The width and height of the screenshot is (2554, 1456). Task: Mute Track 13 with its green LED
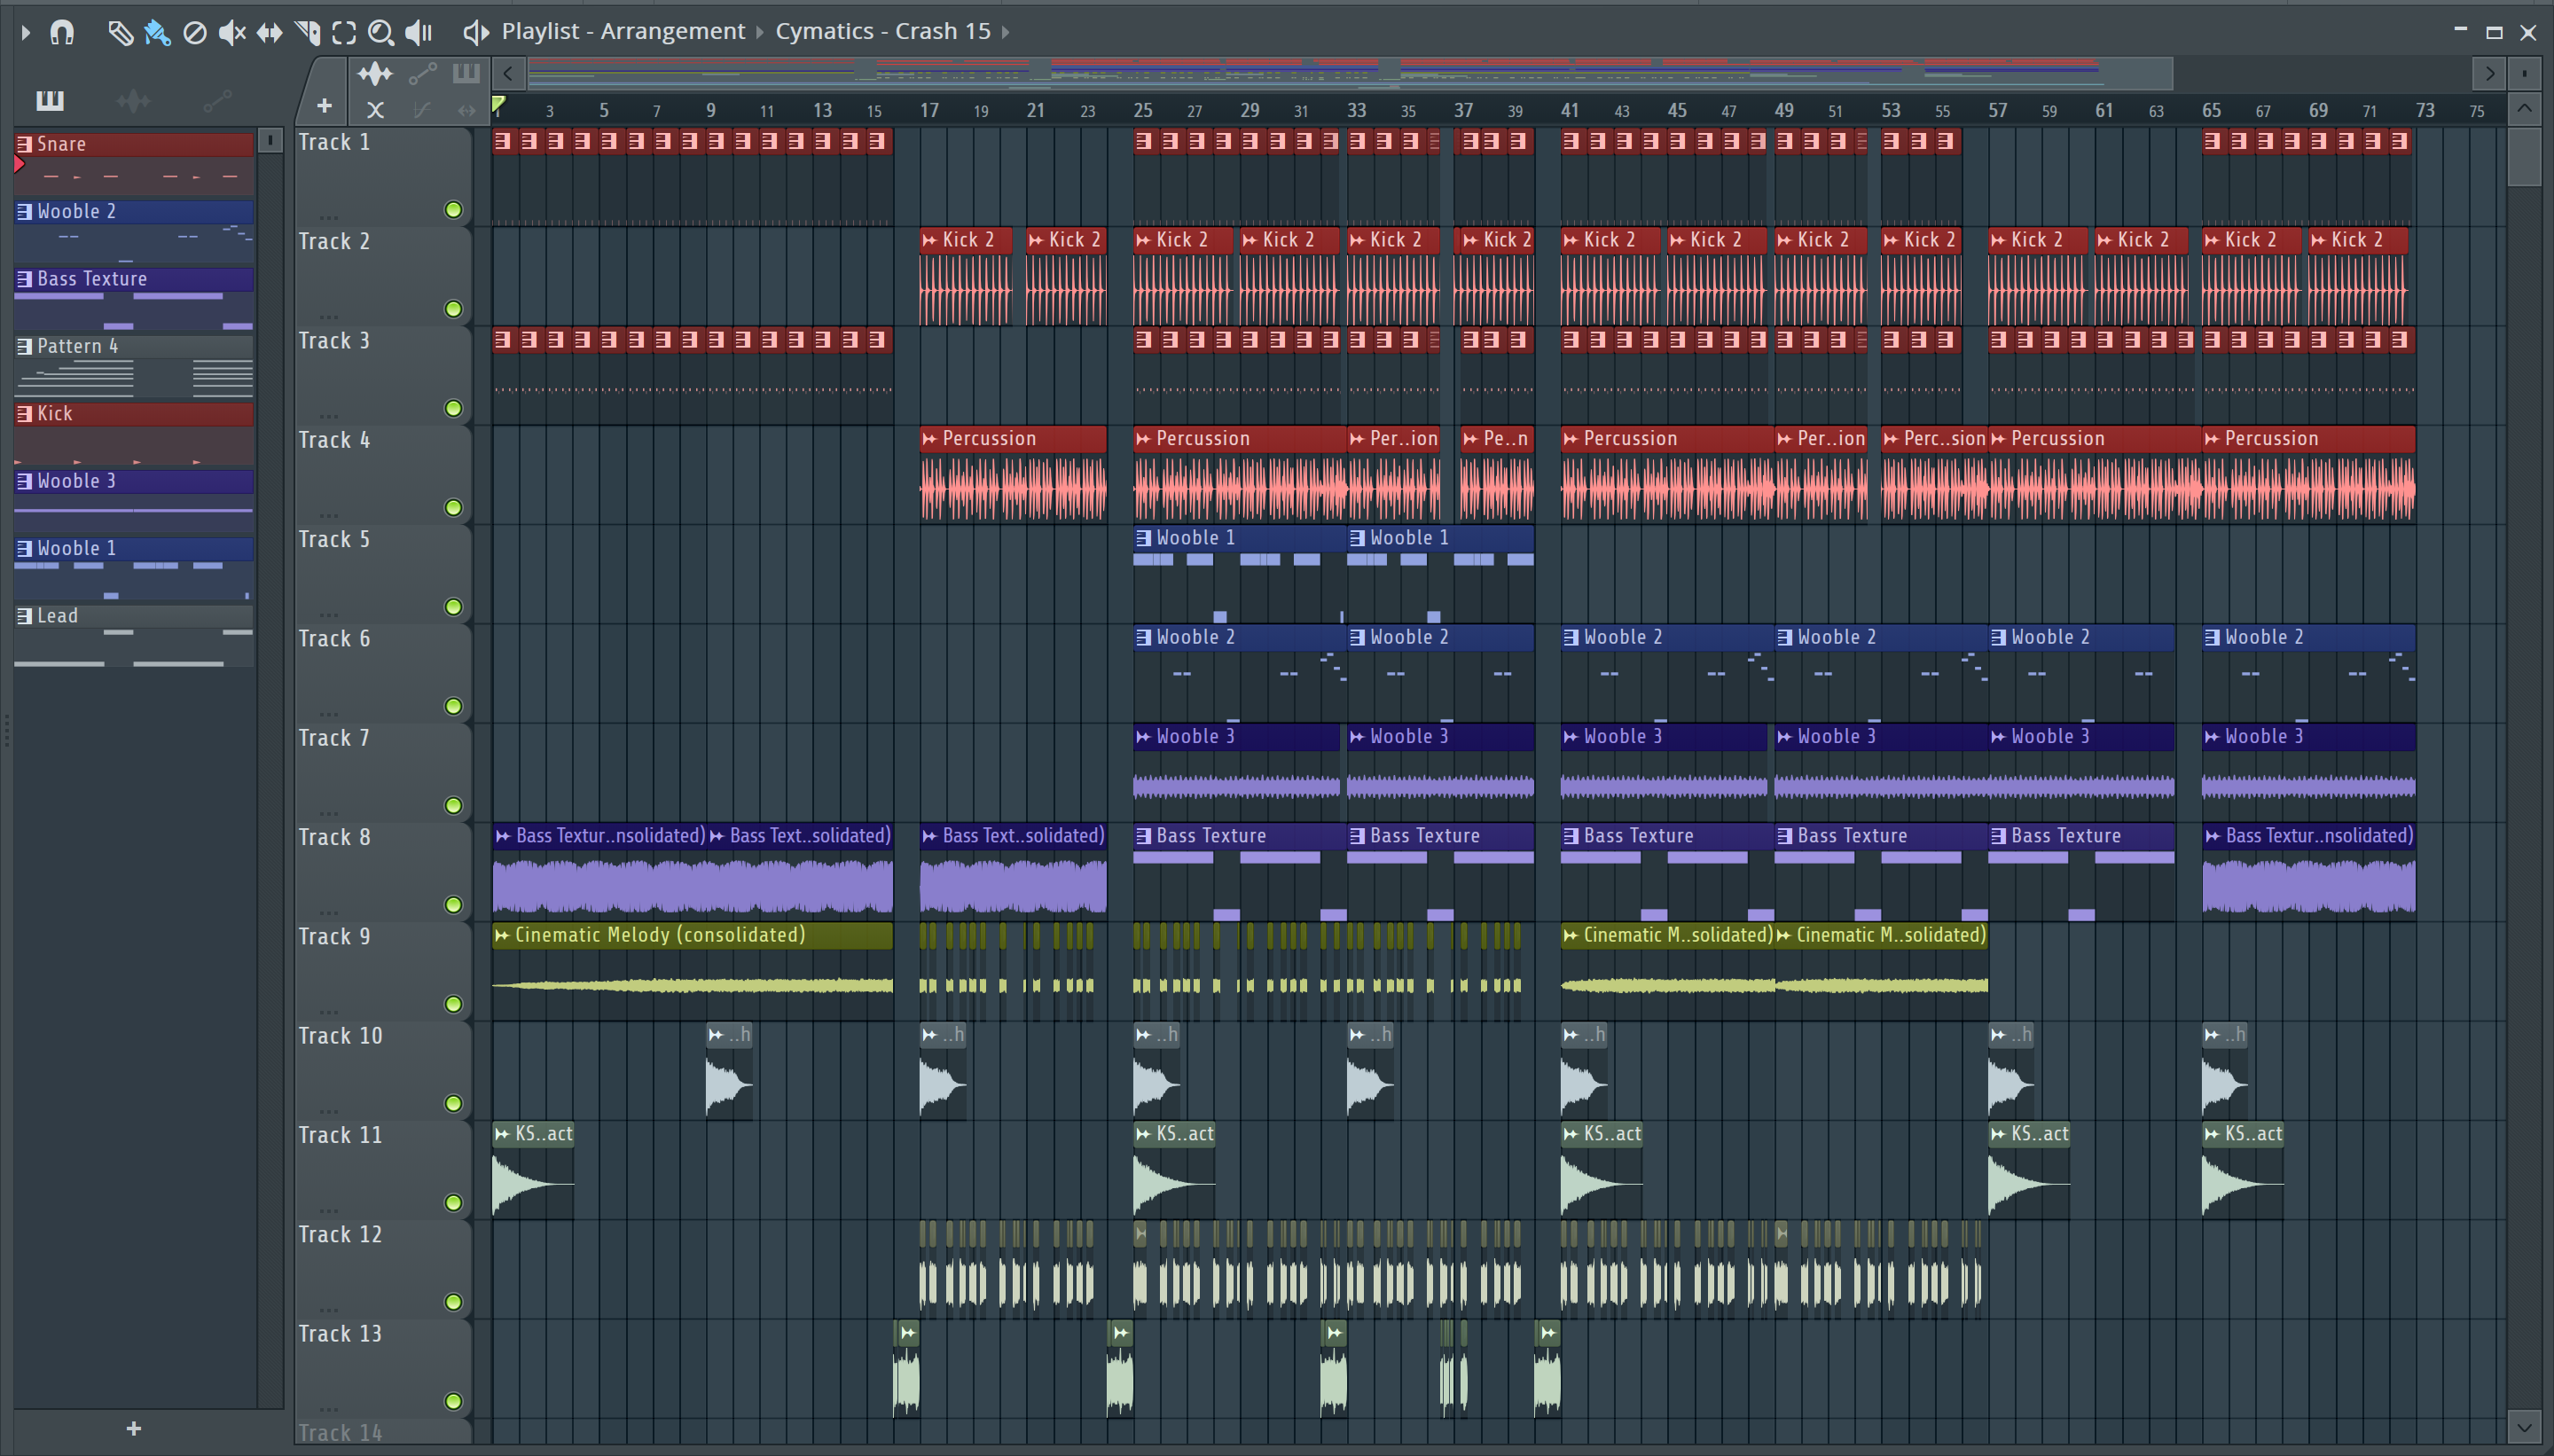[453, 1401]
